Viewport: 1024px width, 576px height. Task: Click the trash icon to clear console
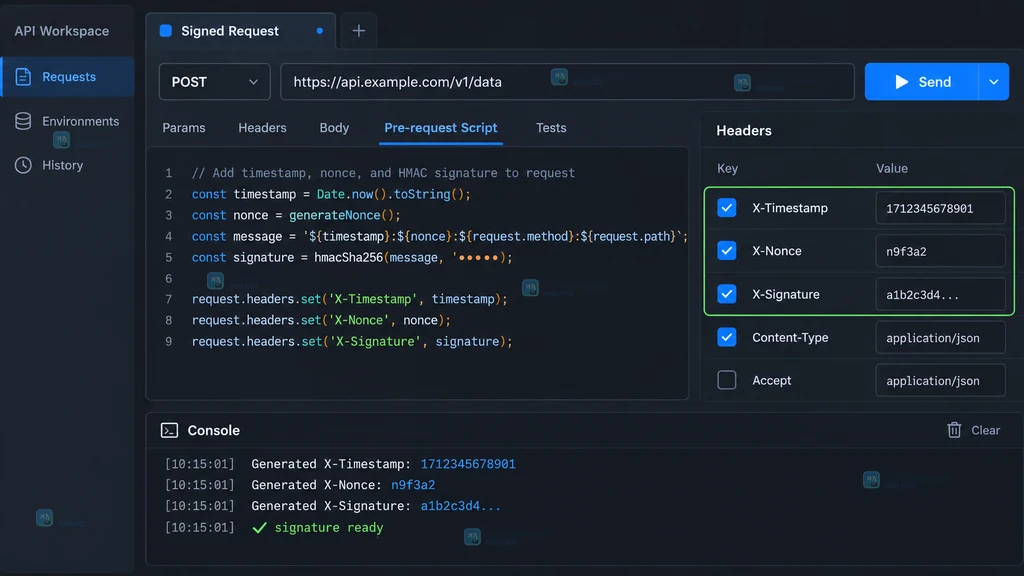tap(954, 430)
